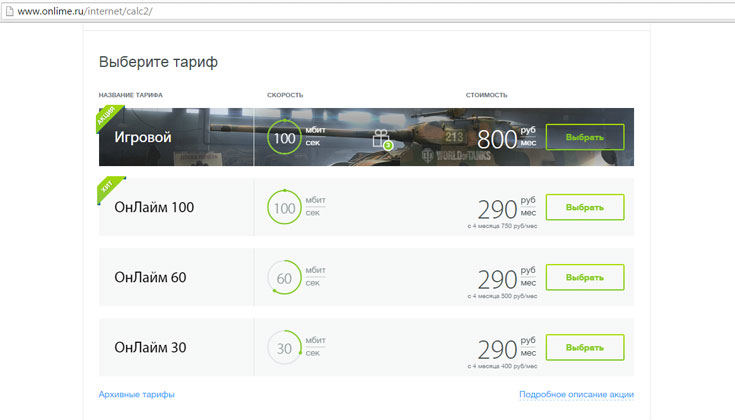Image resolution: width=735 pixels, height=420 pixels.
Task: Click the World of Tanks logo
Action: tap(447, 155)
